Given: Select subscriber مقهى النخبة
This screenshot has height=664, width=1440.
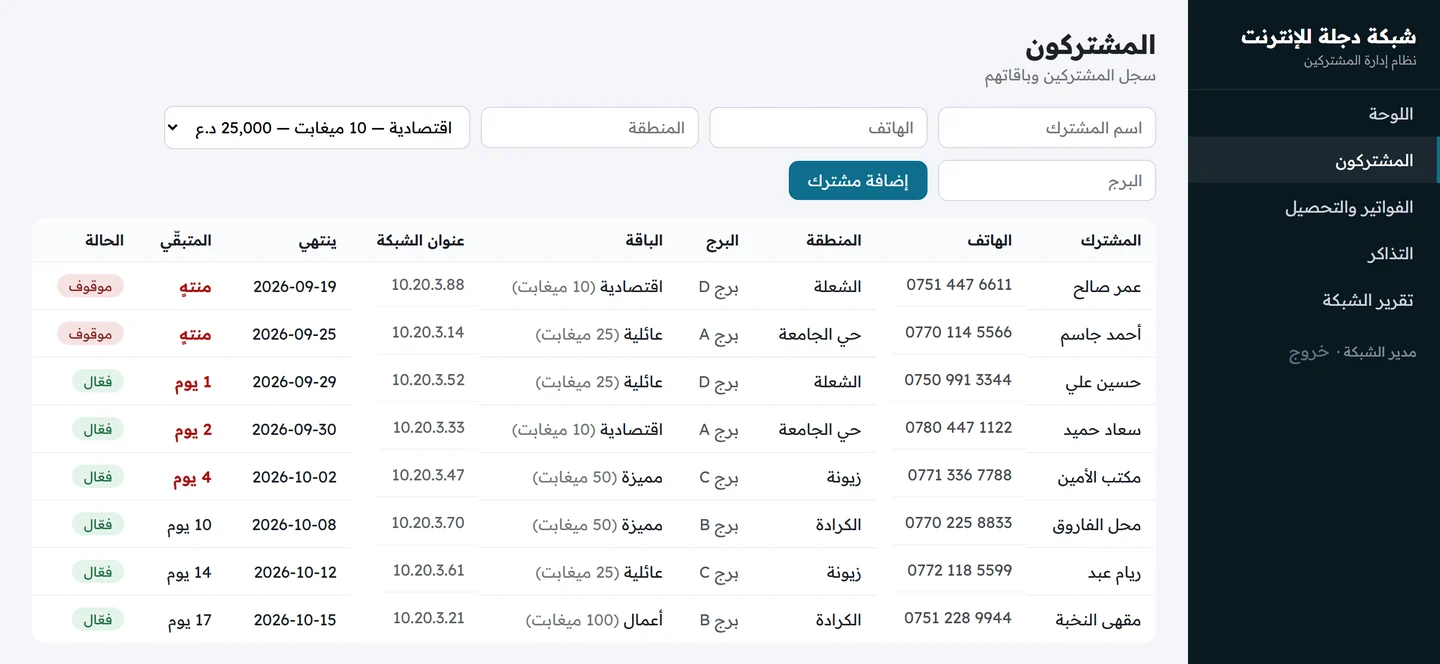Looking at the screenshot, I should click(1098, 620).
